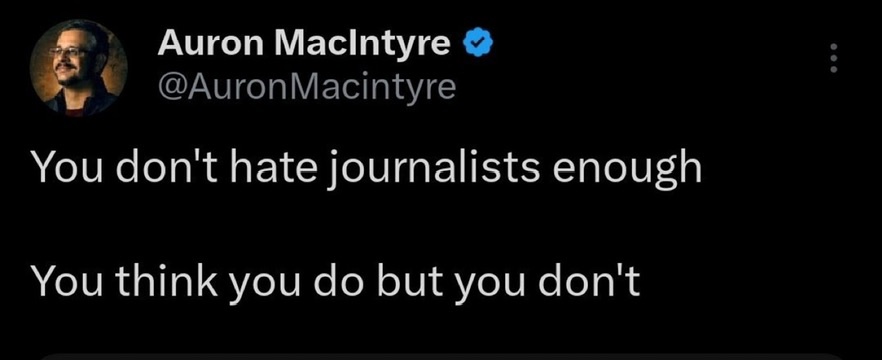Click the white checkmark inside the verified badge
This screenshot has height=360, width=882.
478,43
